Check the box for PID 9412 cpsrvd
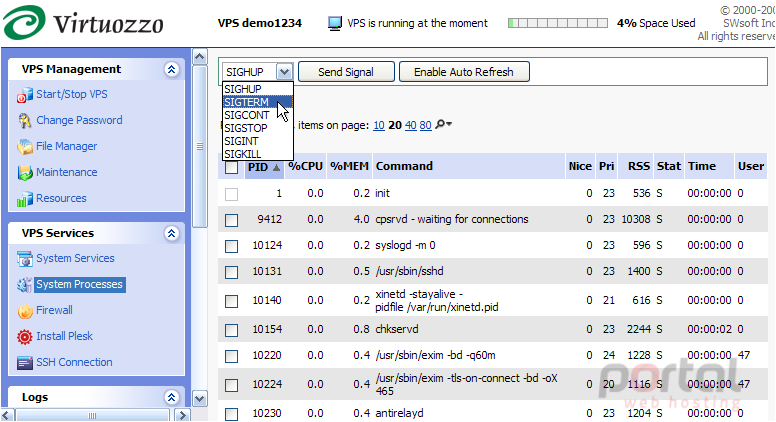Viewport: 776px width, 422px height. click(231, 220)
